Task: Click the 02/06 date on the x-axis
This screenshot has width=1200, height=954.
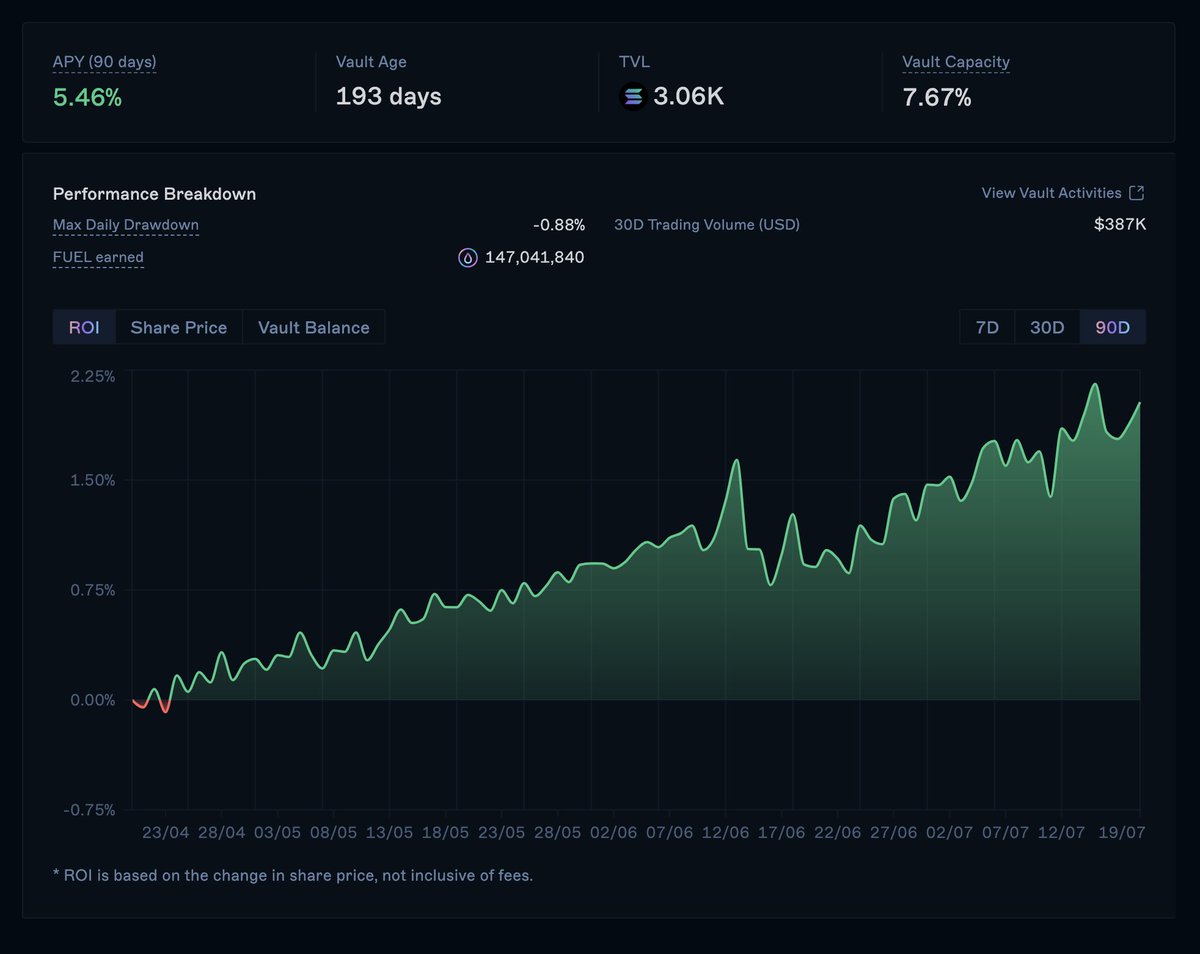Action: (614, 833)
